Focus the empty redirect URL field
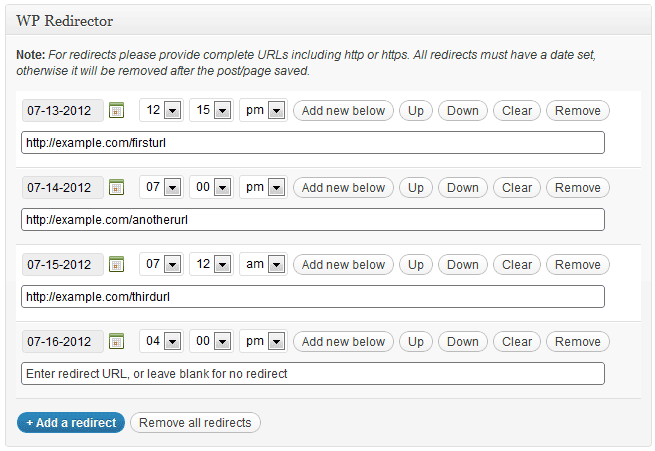The height and width of the screenshot is (451, 655). click(313, 373)
